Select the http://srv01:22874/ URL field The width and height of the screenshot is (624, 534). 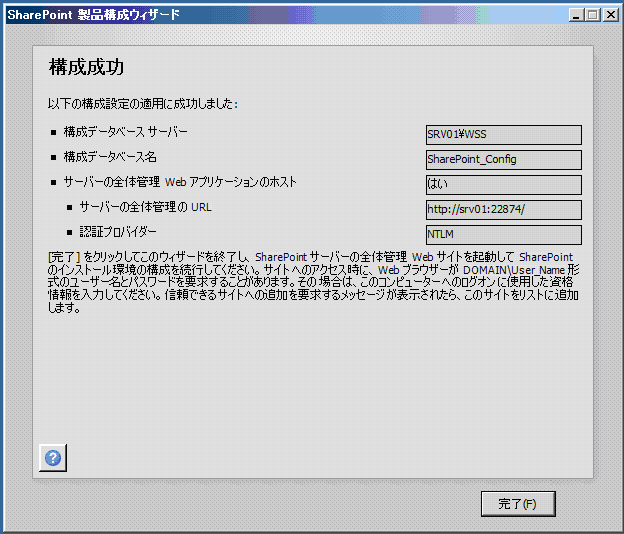[x=503, y=210]
